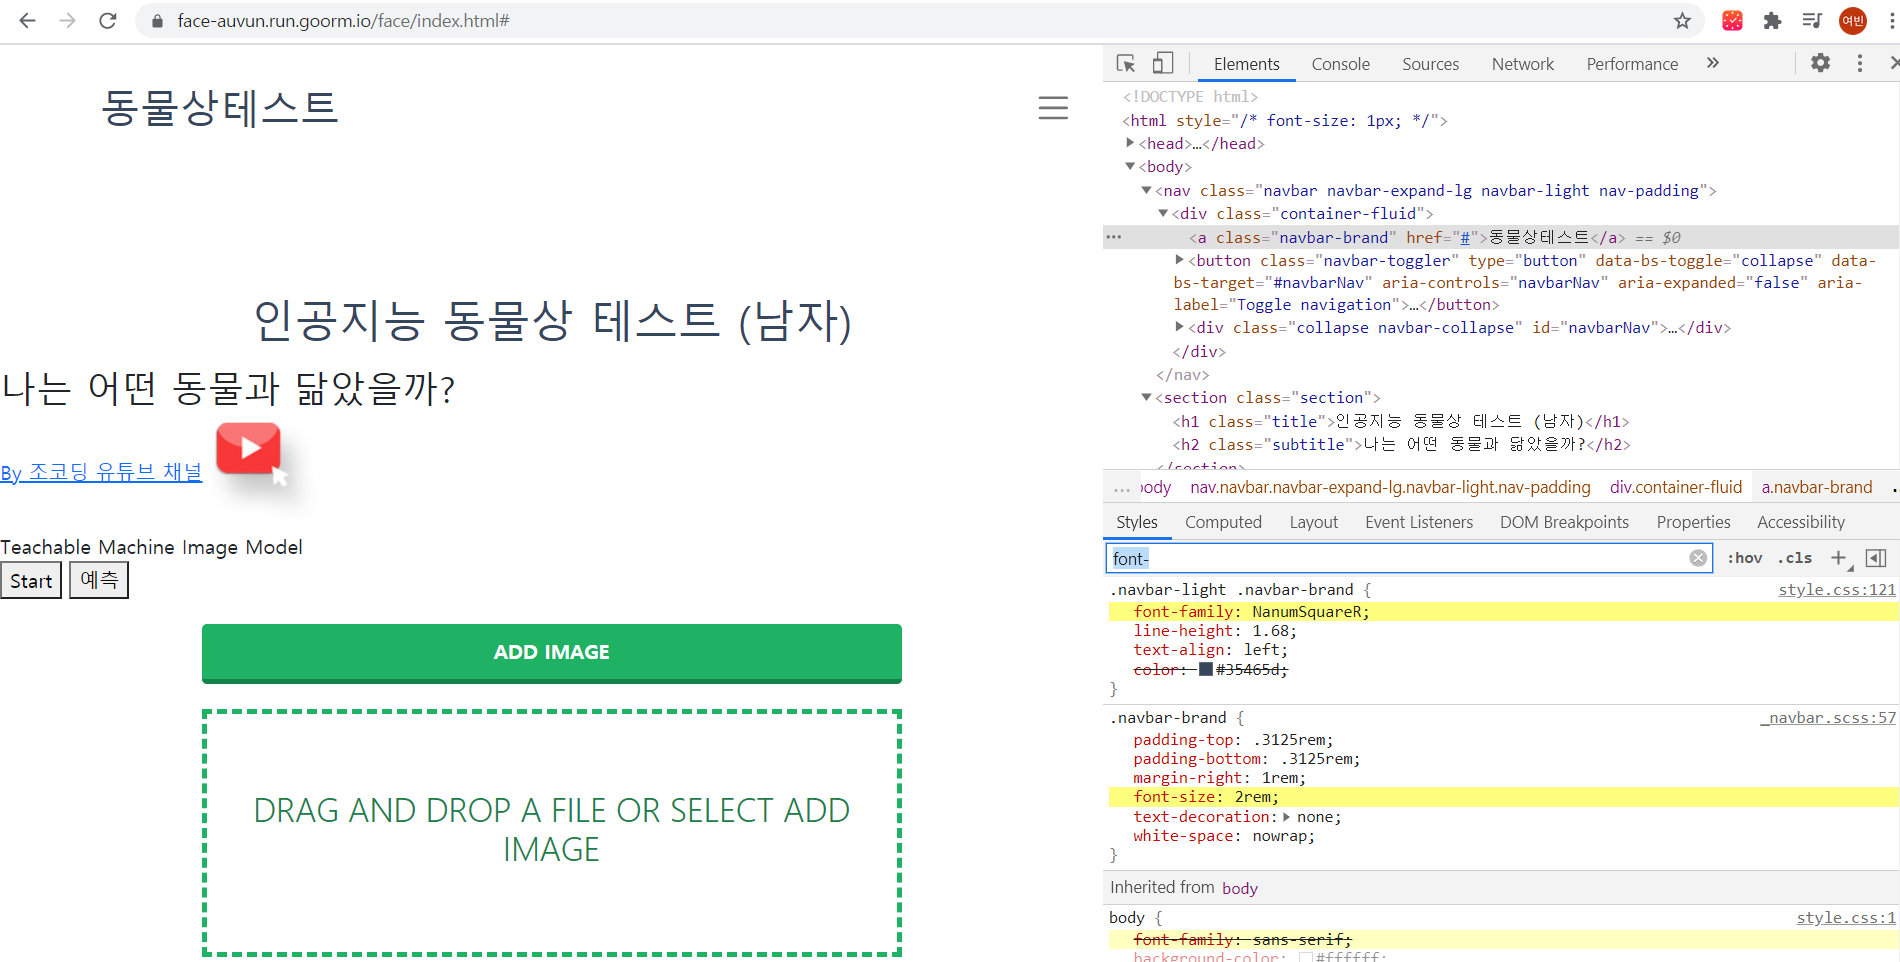
Task: Toggle the device toolbar
Action: (x=1162, y=63)
